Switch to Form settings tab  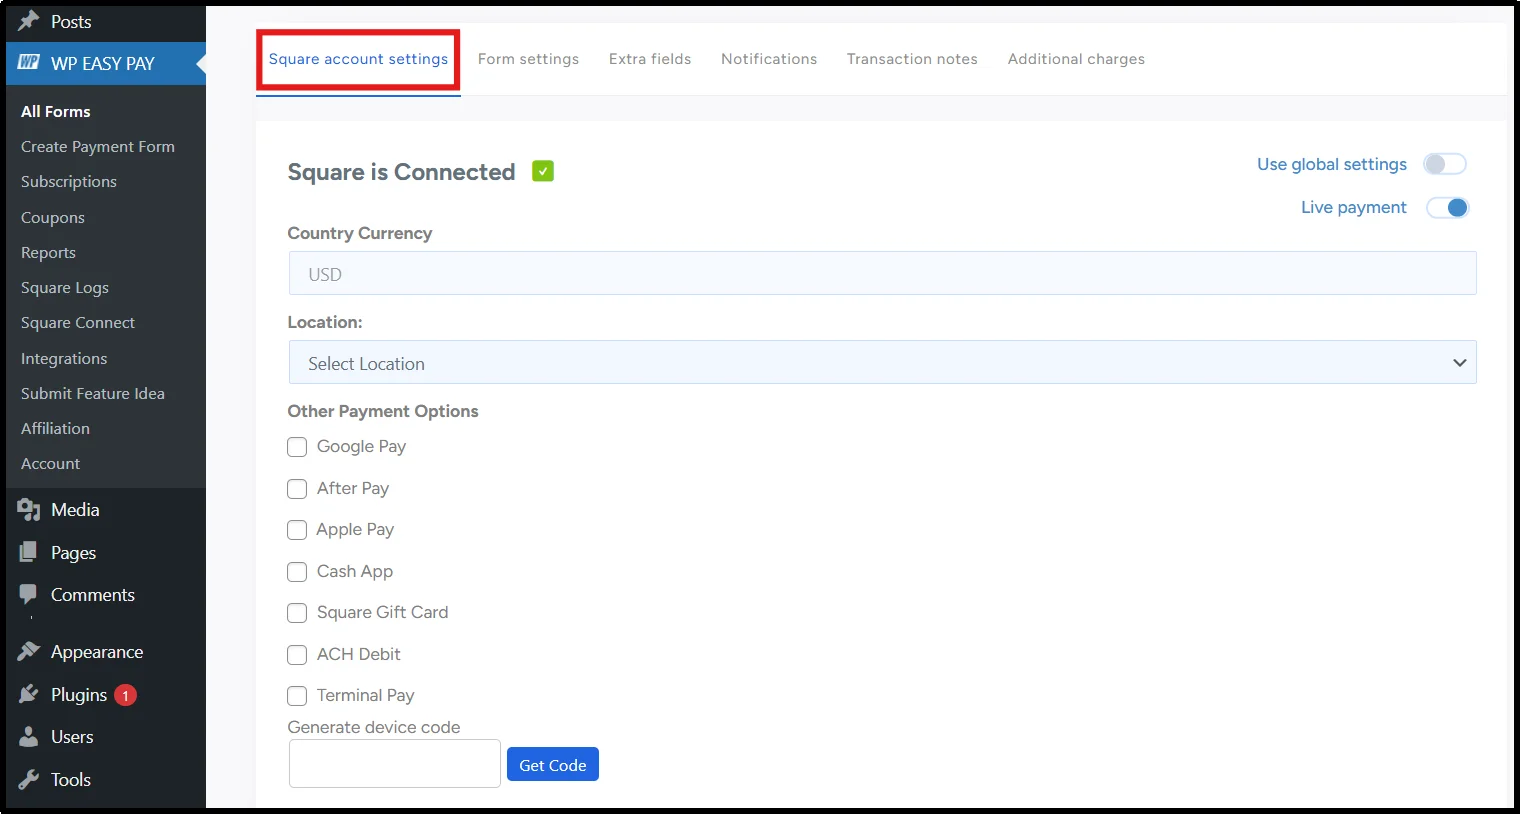point(528,59)
